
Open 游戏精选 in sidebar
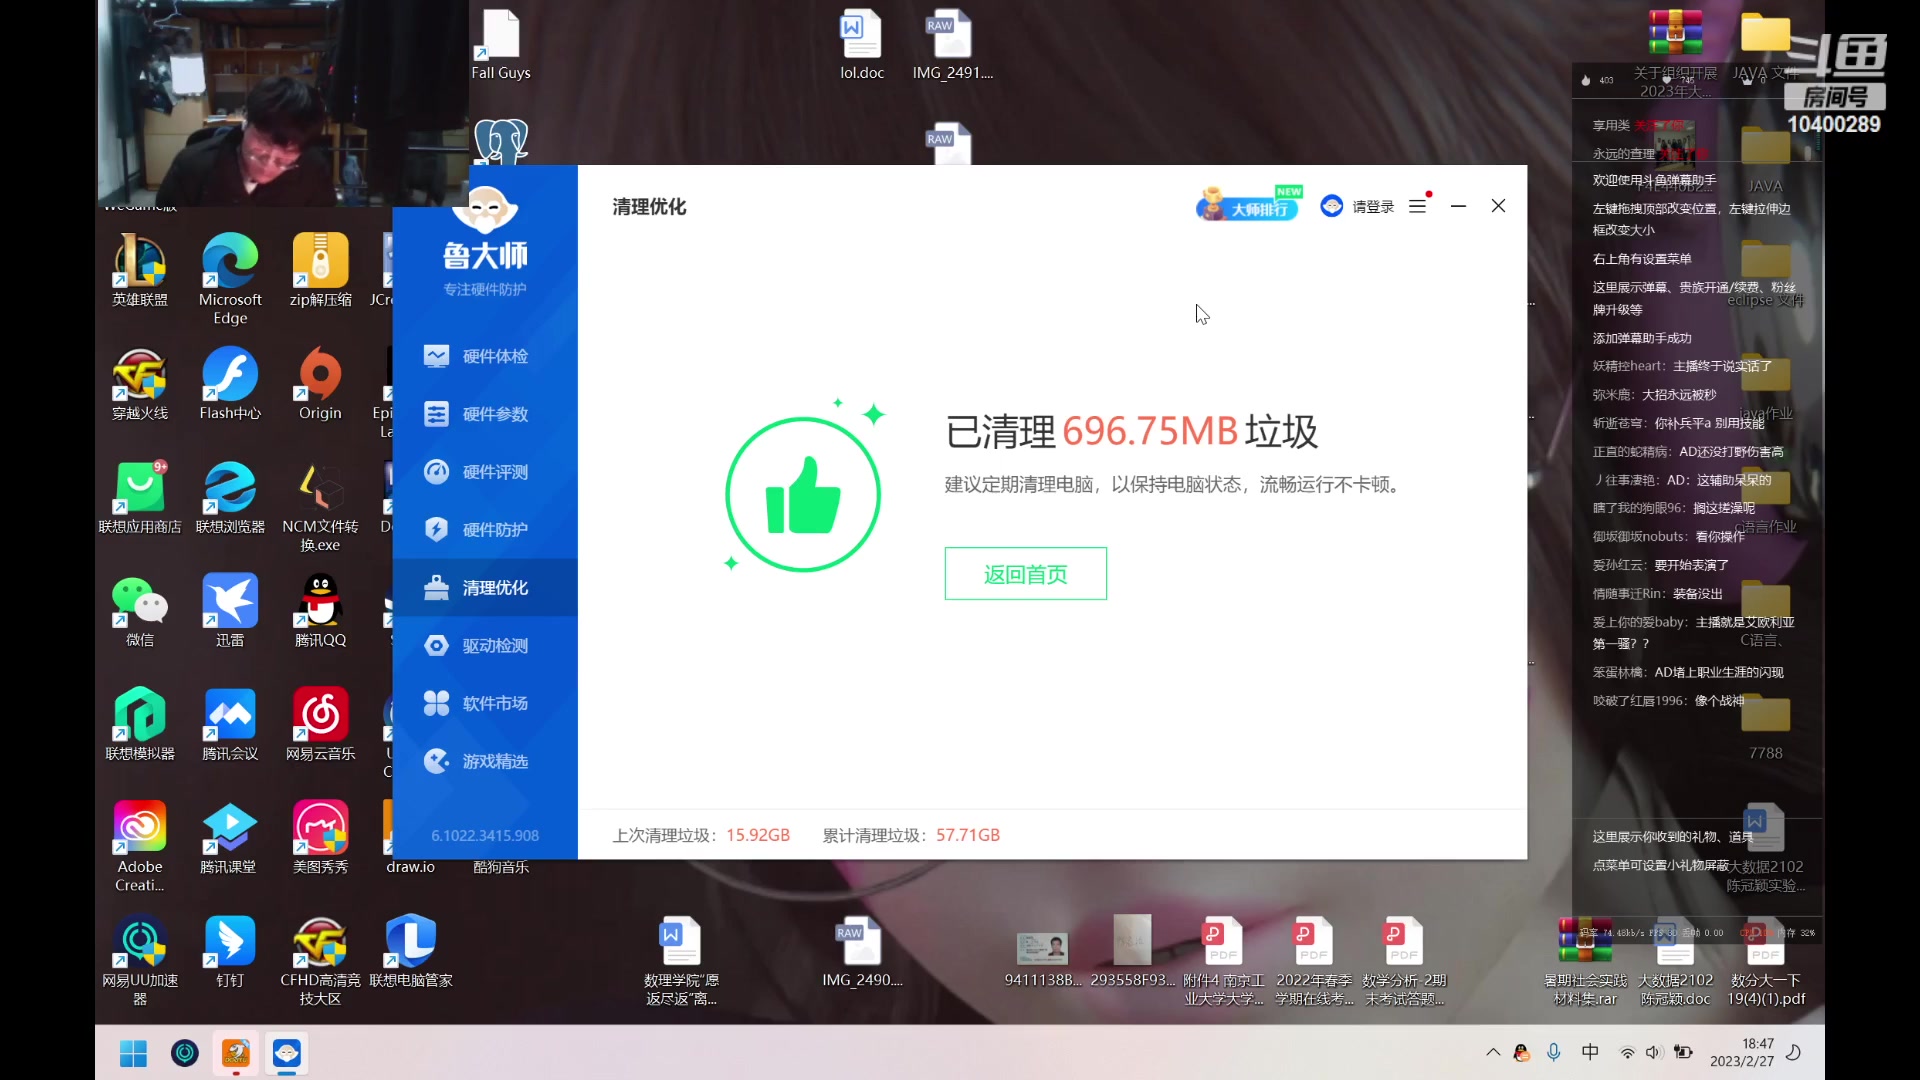pos(485,762)
